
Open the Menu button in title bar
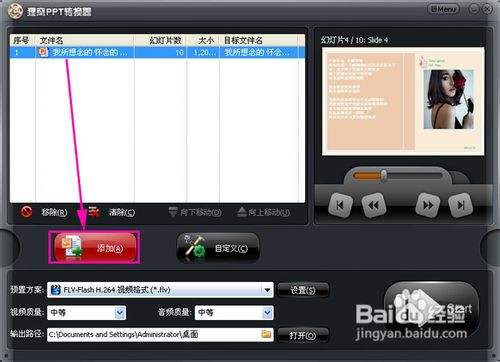443,9
